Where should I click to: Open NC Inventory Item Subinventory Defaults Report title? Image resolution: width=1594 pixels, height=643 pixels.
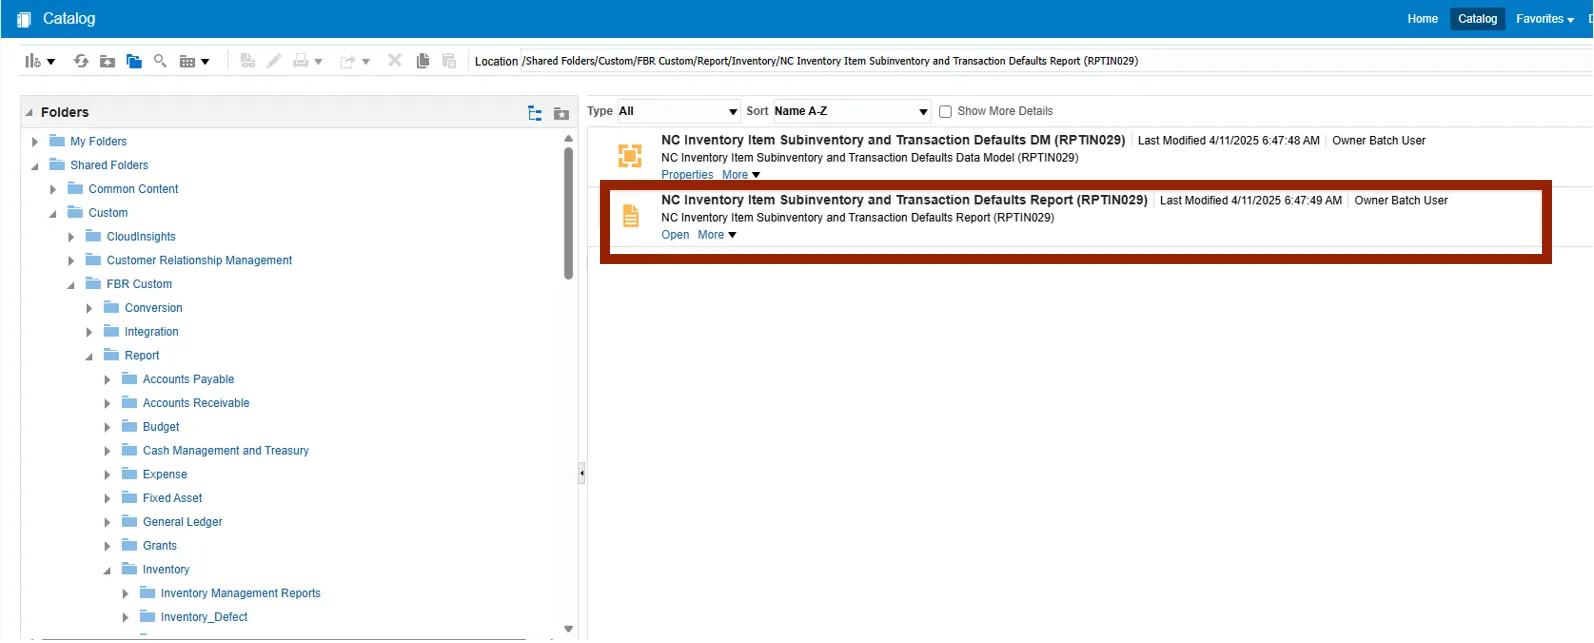click(x=904, y=200)
